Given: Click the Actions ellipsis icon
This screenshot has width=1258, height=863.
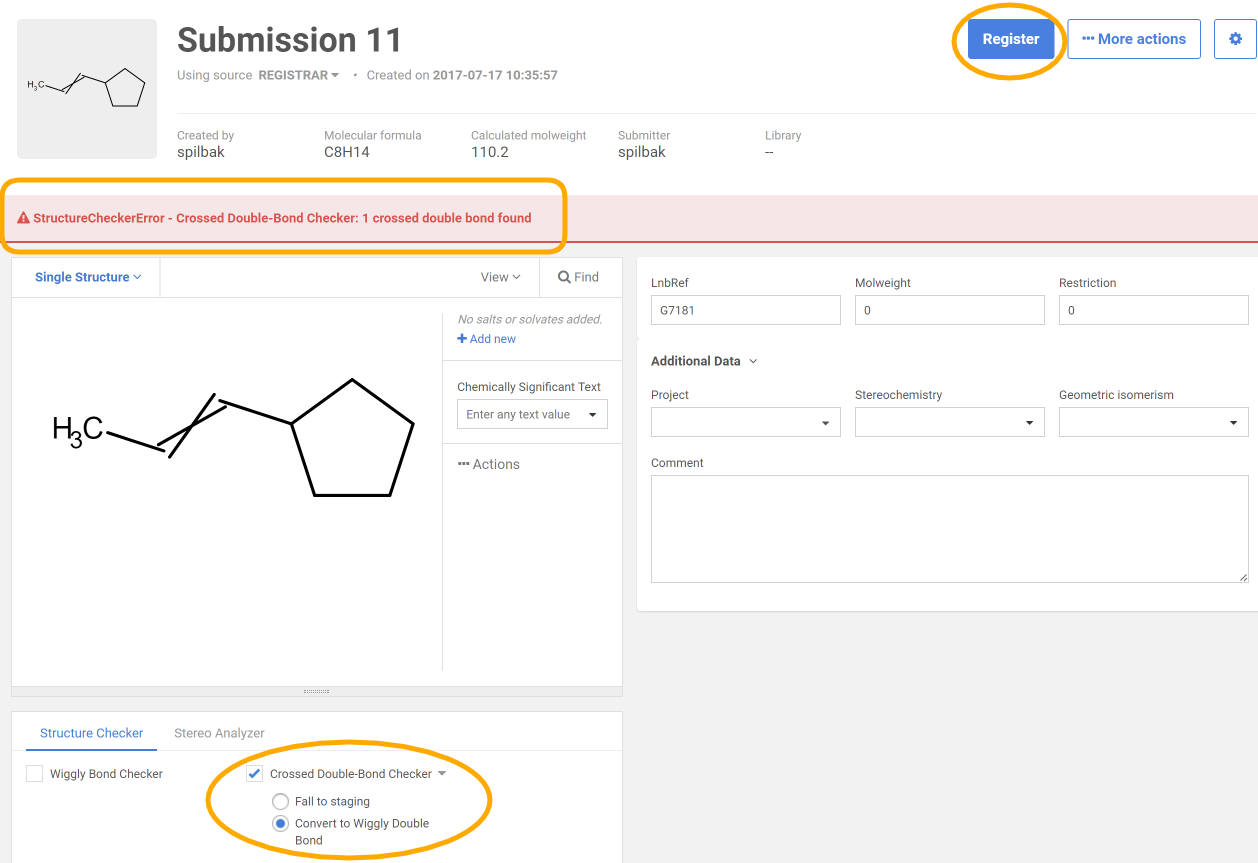Looking at the screenshot, I should [463, 464].
